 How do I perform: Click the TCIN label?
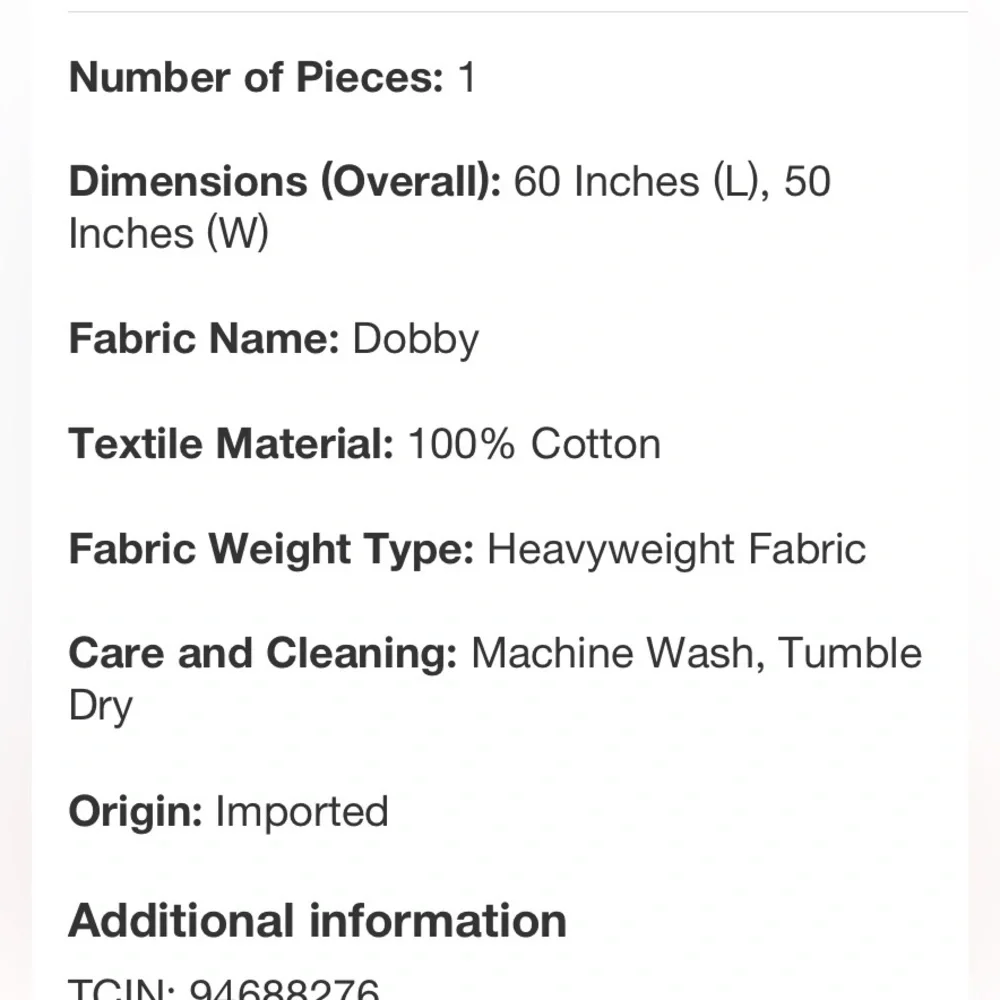point(122,989)
